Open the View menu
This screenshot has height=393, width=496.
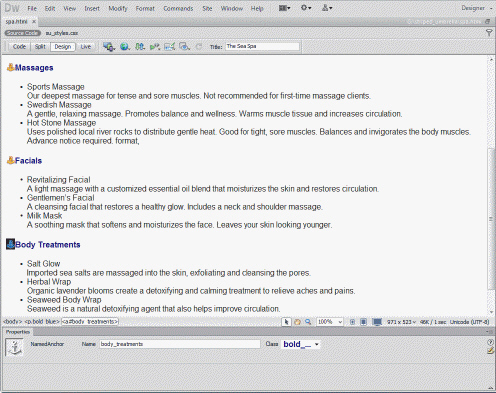(69, 8)
